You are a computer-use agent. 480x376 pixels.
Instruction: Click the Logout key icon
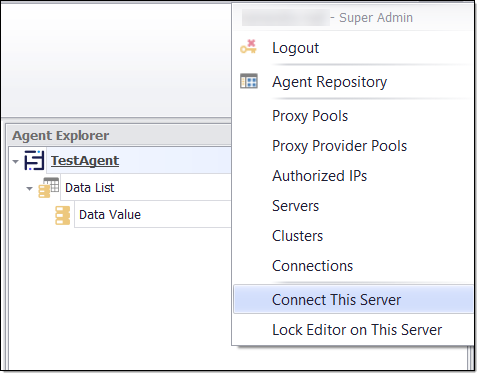[x=249, y=47]
